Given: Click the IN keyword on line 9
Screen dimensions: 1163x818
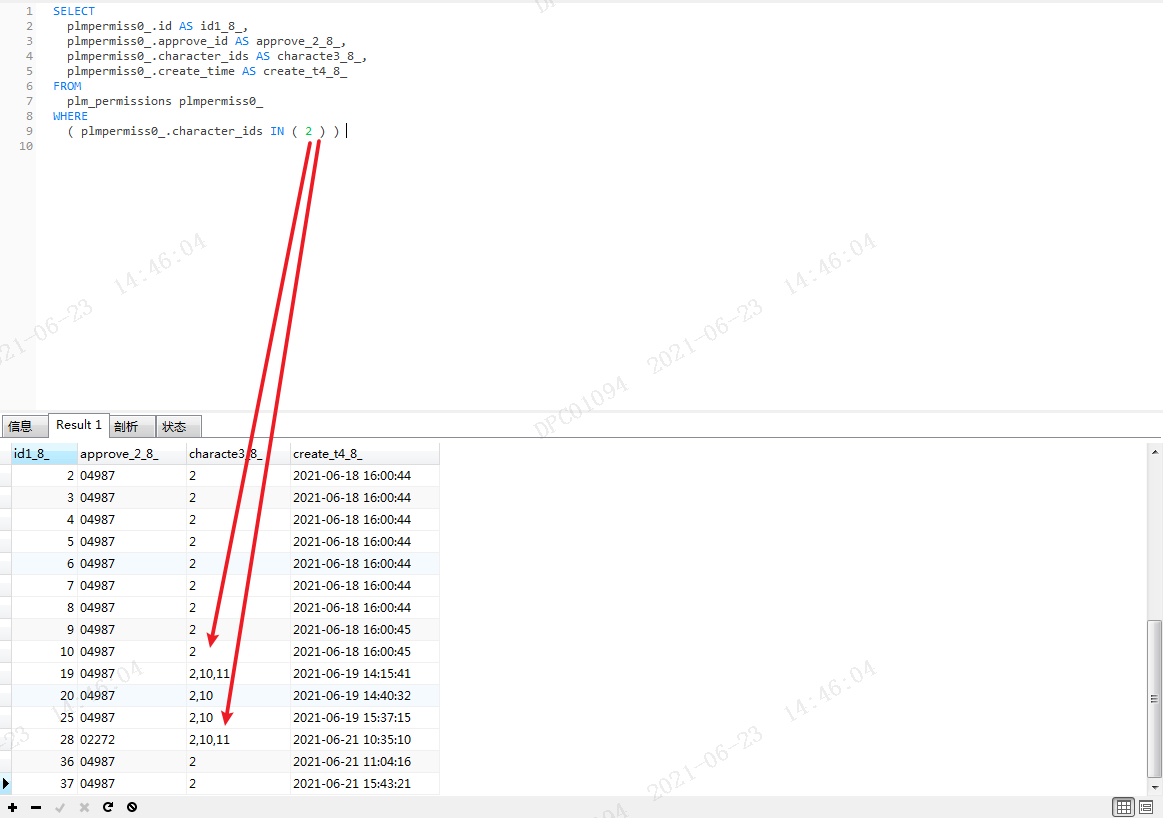Looking at the screenshot, I should pyautogui.click(x=277, y=131).
